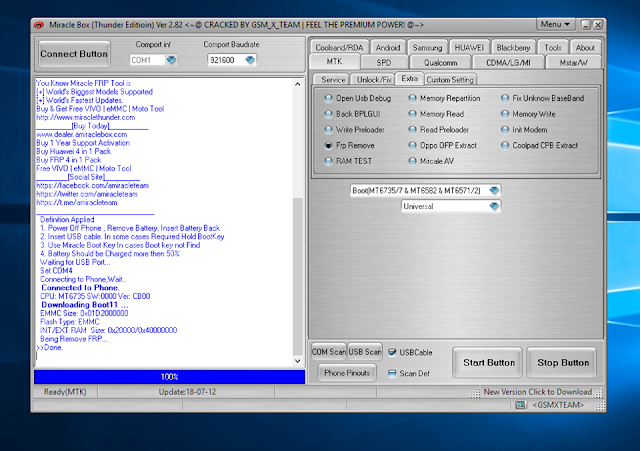Click the Connect Button

coord(74,54)
